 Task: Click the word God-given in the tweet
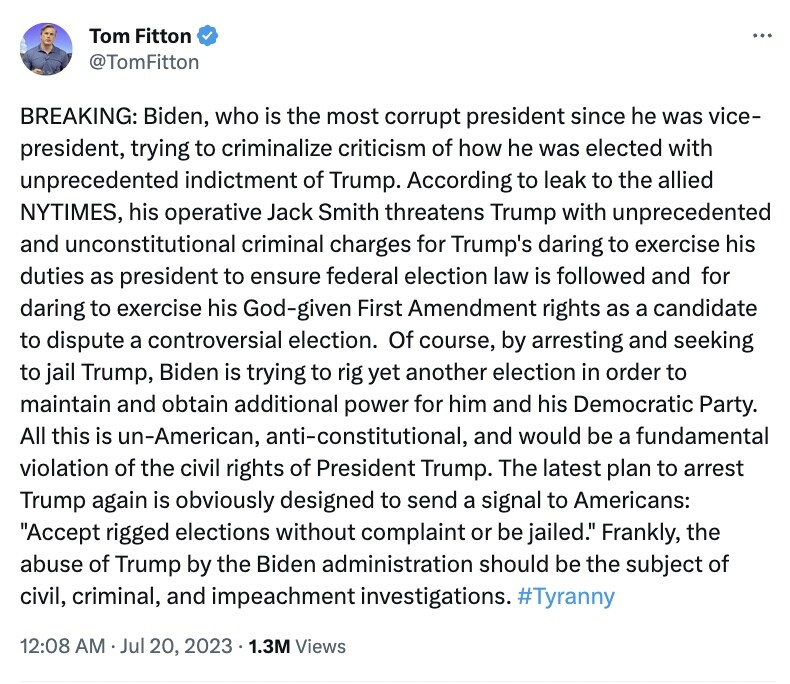point(297,308)
